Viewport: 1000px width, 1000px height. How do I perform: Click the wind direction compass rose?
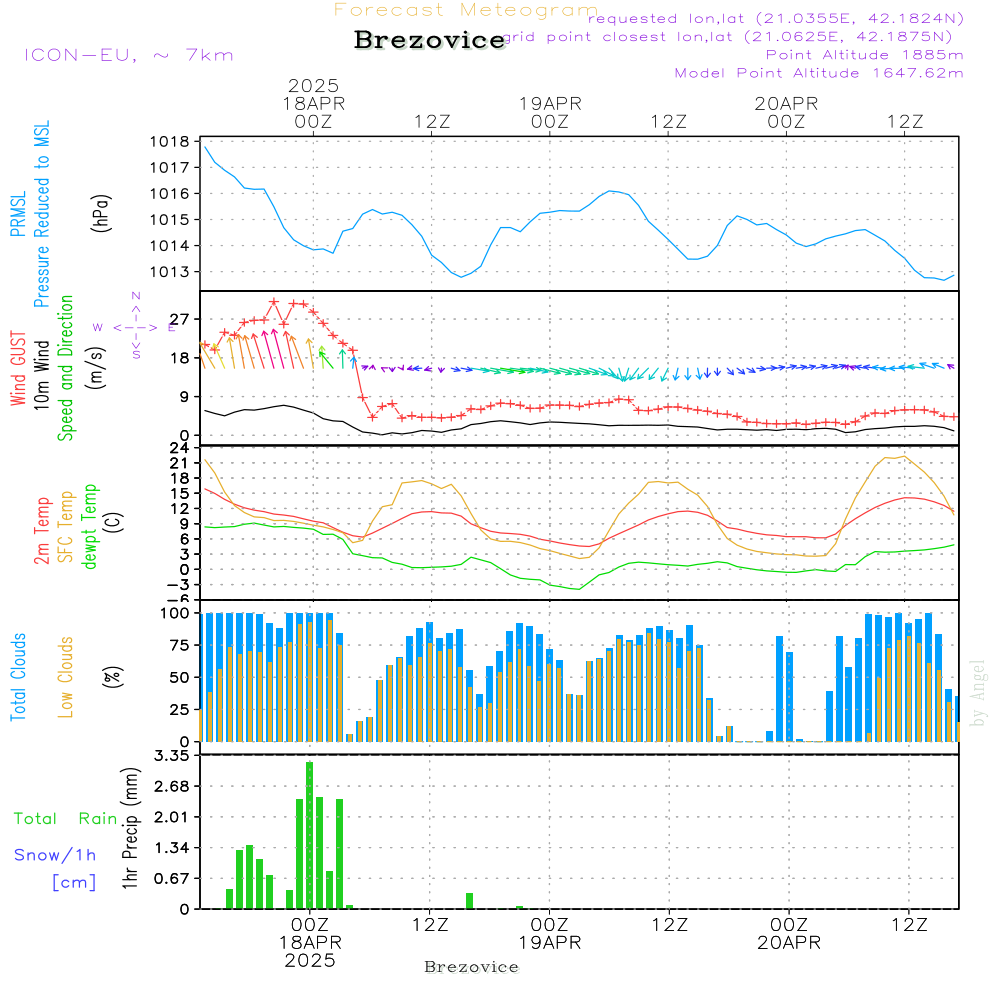[135, 327]
